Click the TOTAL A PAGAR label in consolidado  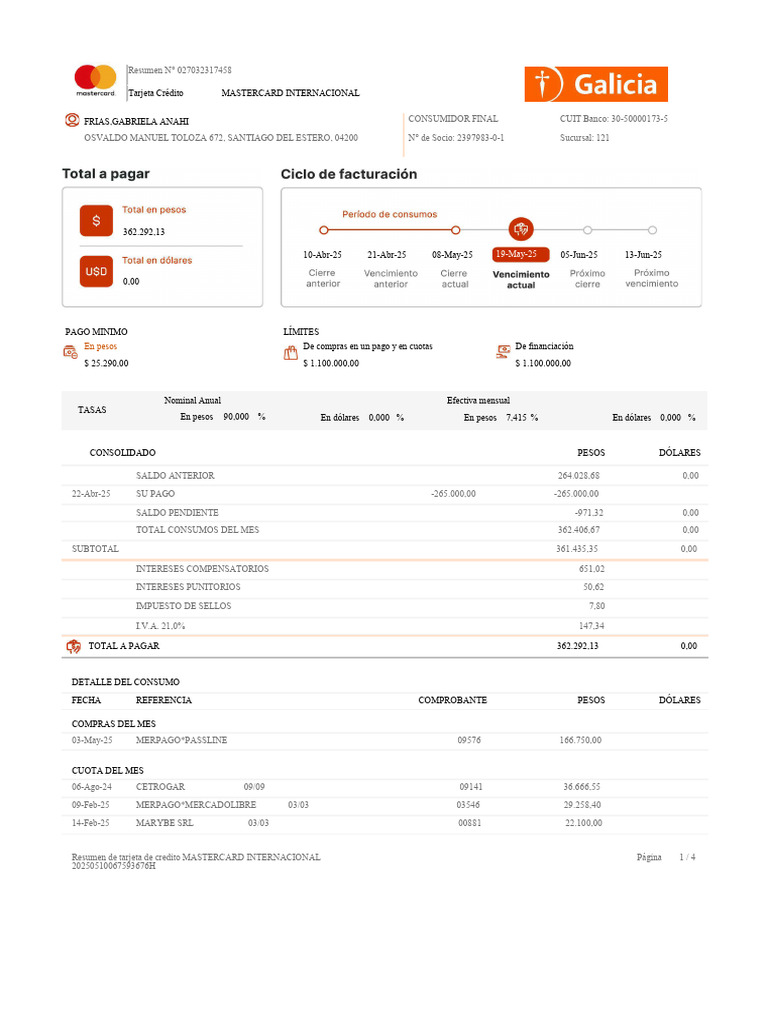click(124, 646)
